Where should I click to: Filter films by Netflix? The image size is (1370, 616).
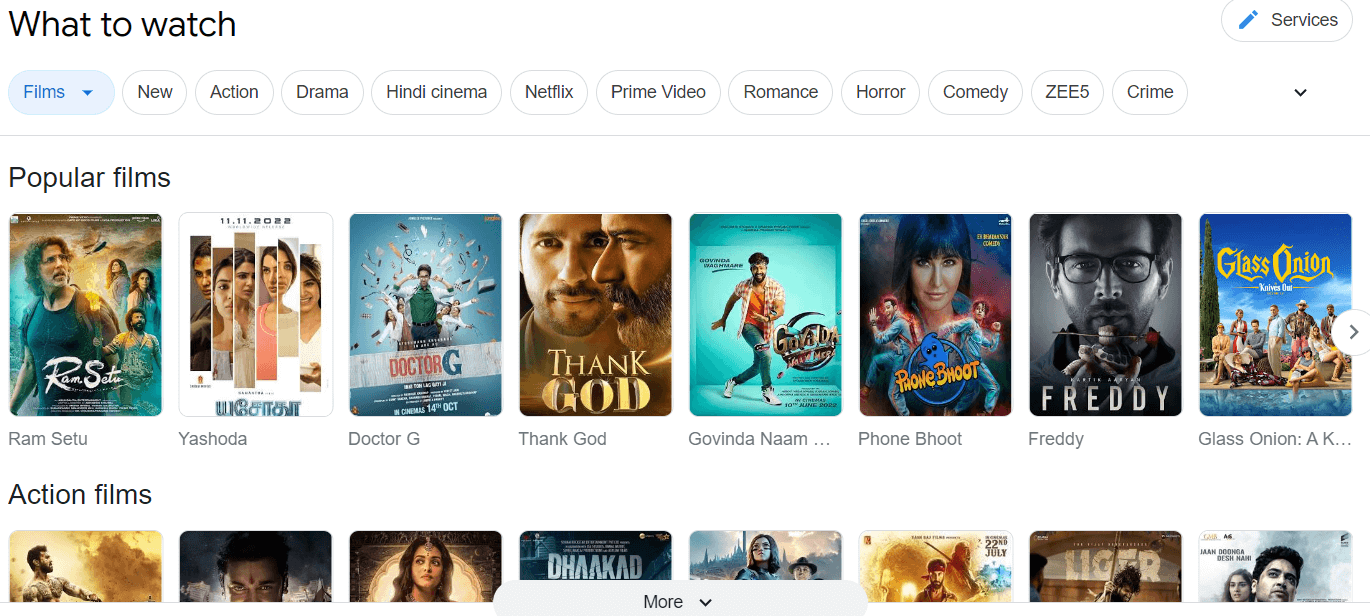549,92
